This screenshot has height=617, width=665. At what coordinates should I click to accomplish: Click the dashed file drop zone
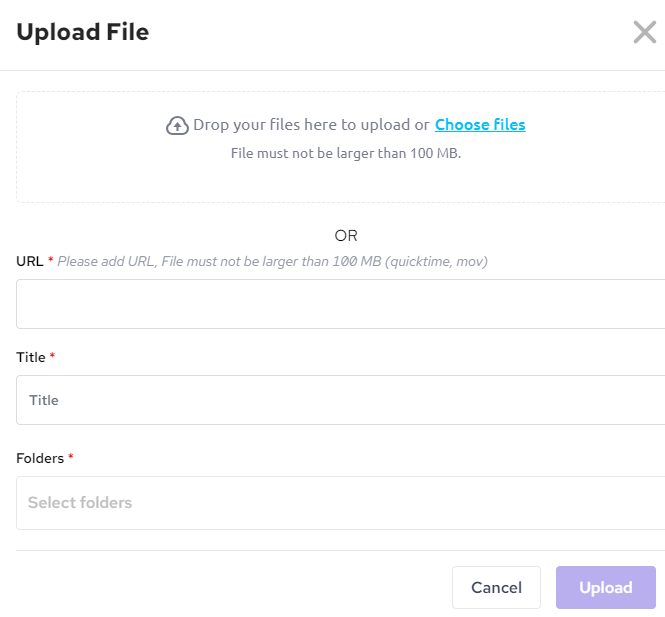(x=340, y=178)
